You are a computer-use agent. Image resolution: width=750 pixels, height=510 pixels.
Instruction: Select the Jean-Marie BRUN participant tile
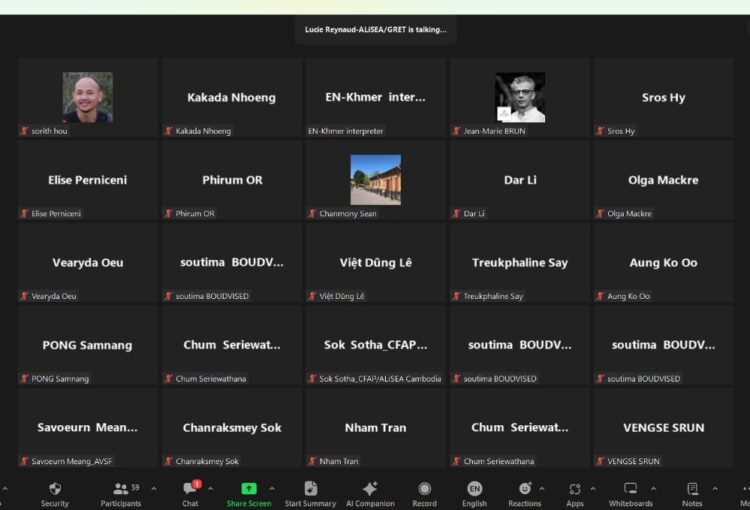[x=520, y=98]
